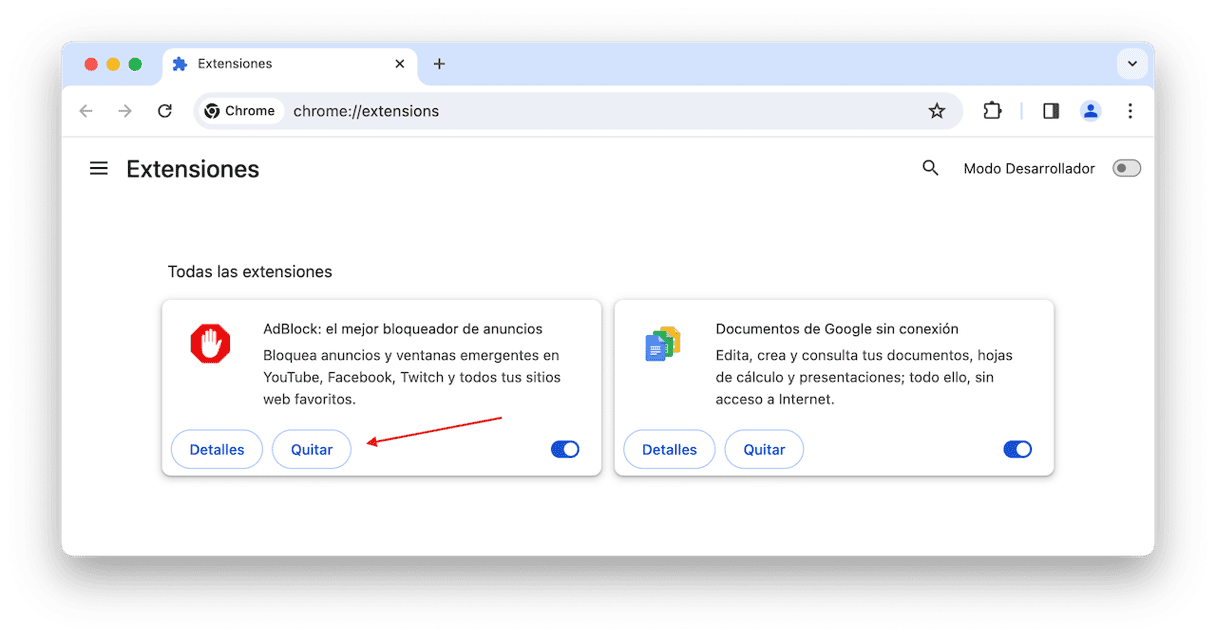
Task: Open the hamburger main menu beside Extensiones
Action: coord(98,169)
